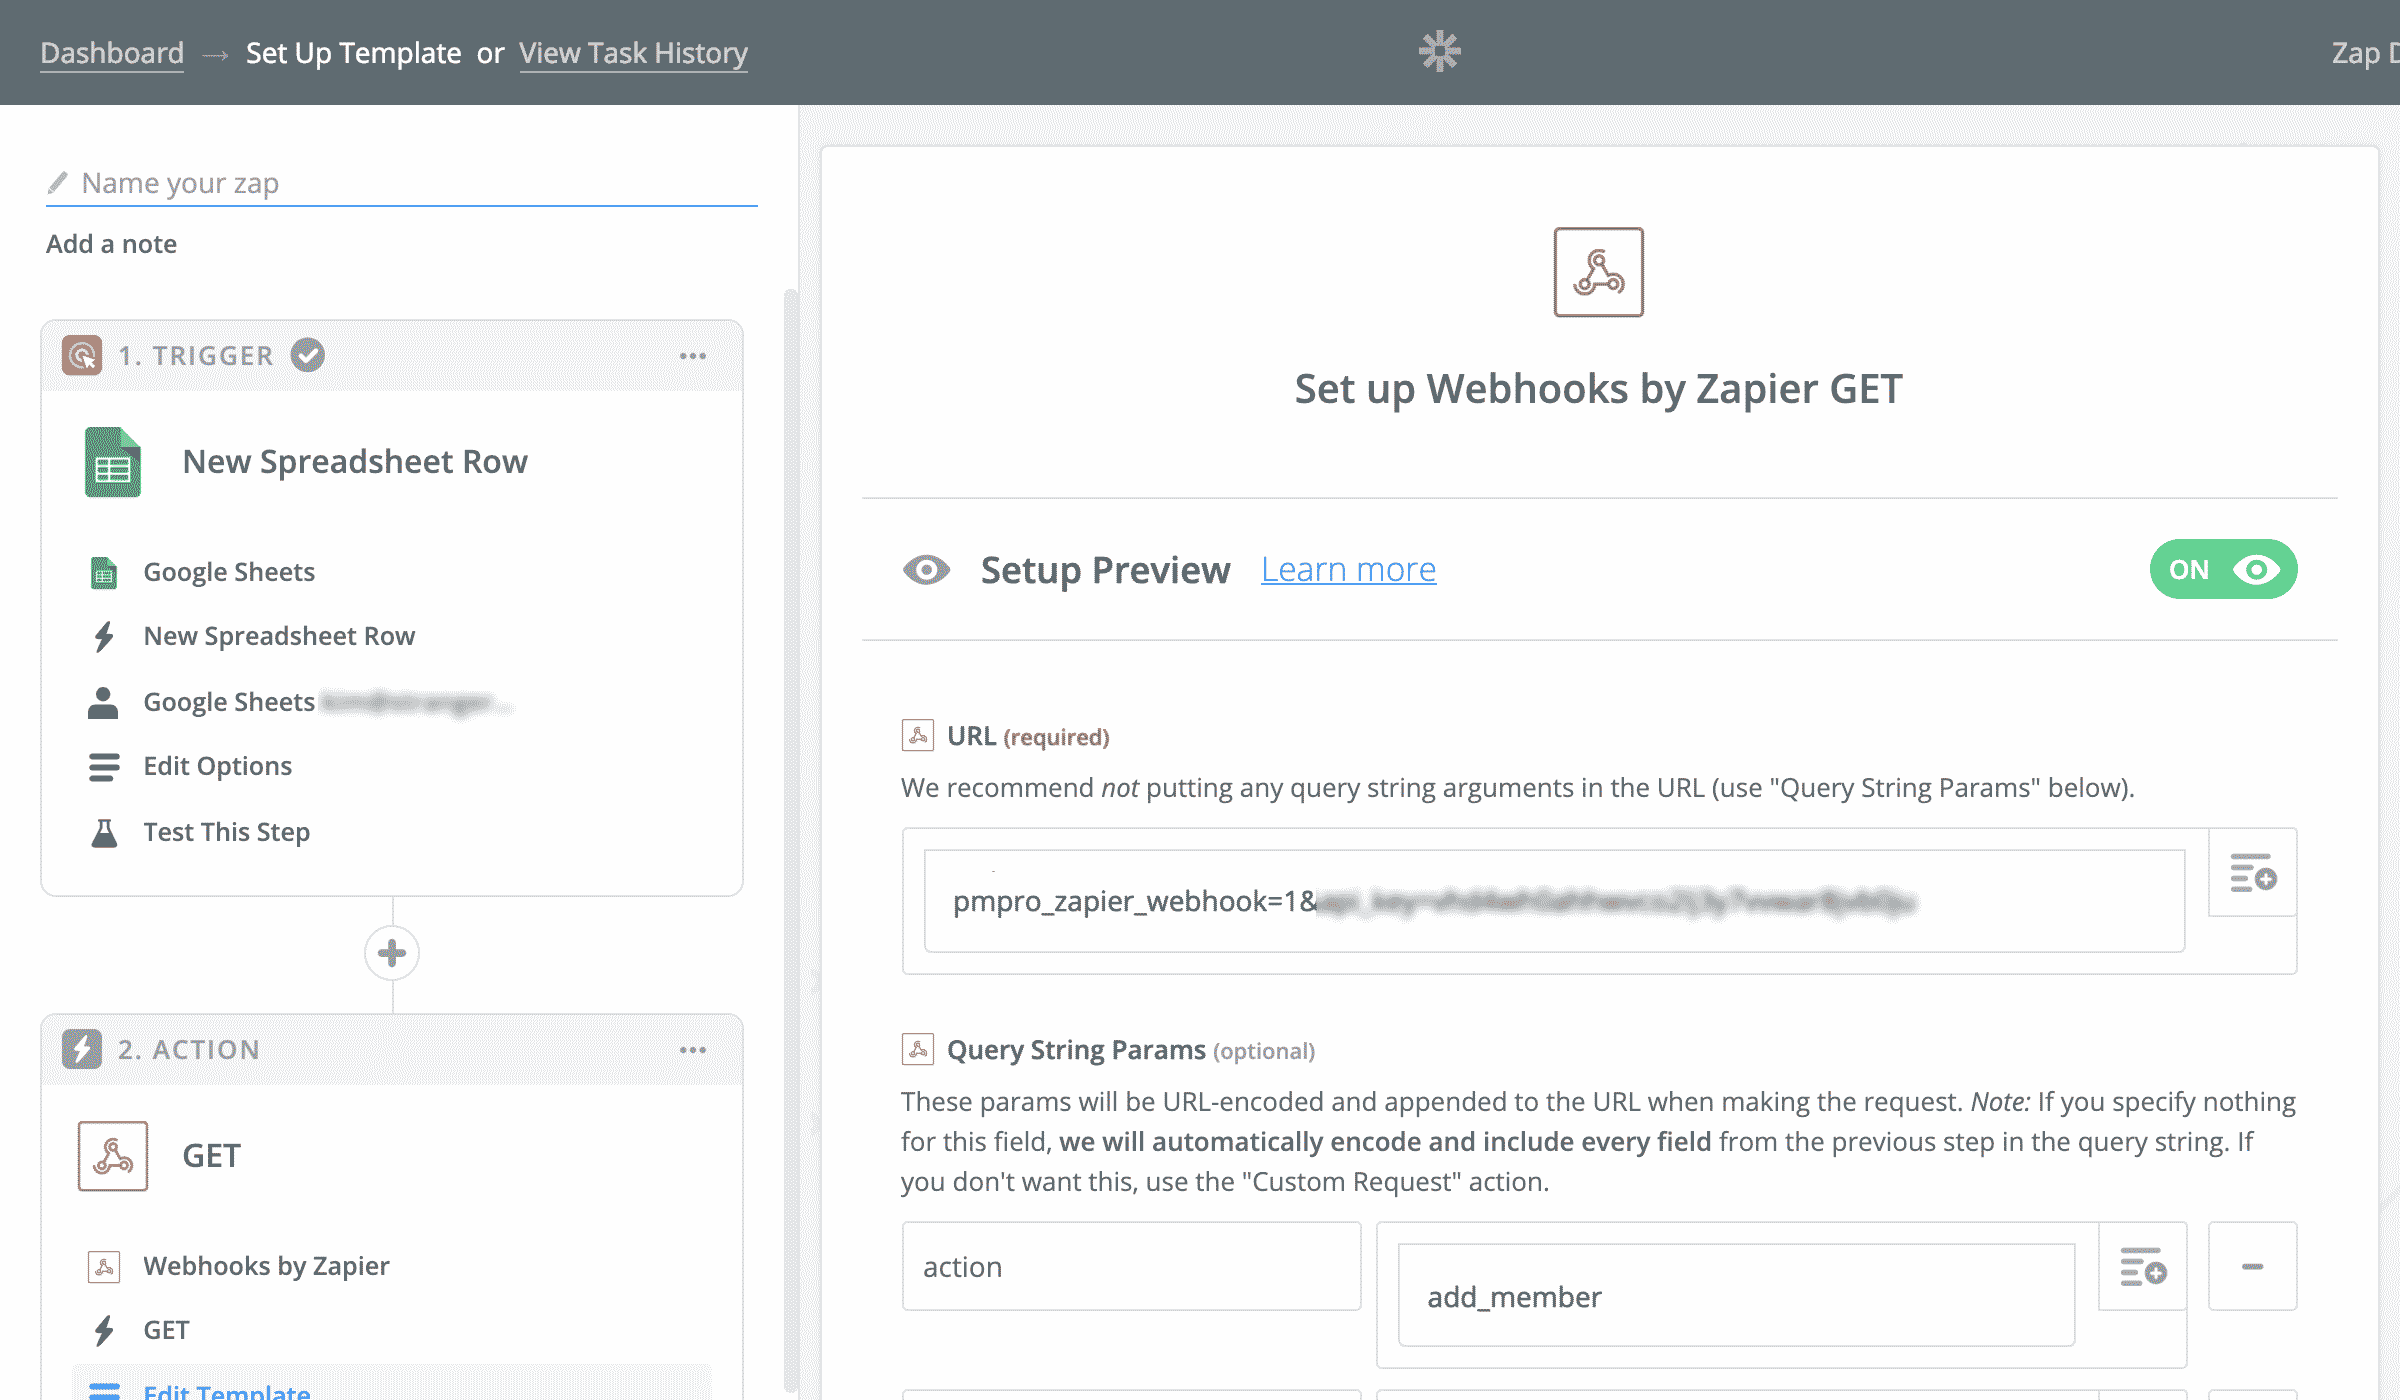Click the flask icon for Test This Step
2400x1400 pixels.
click(104, 832)
